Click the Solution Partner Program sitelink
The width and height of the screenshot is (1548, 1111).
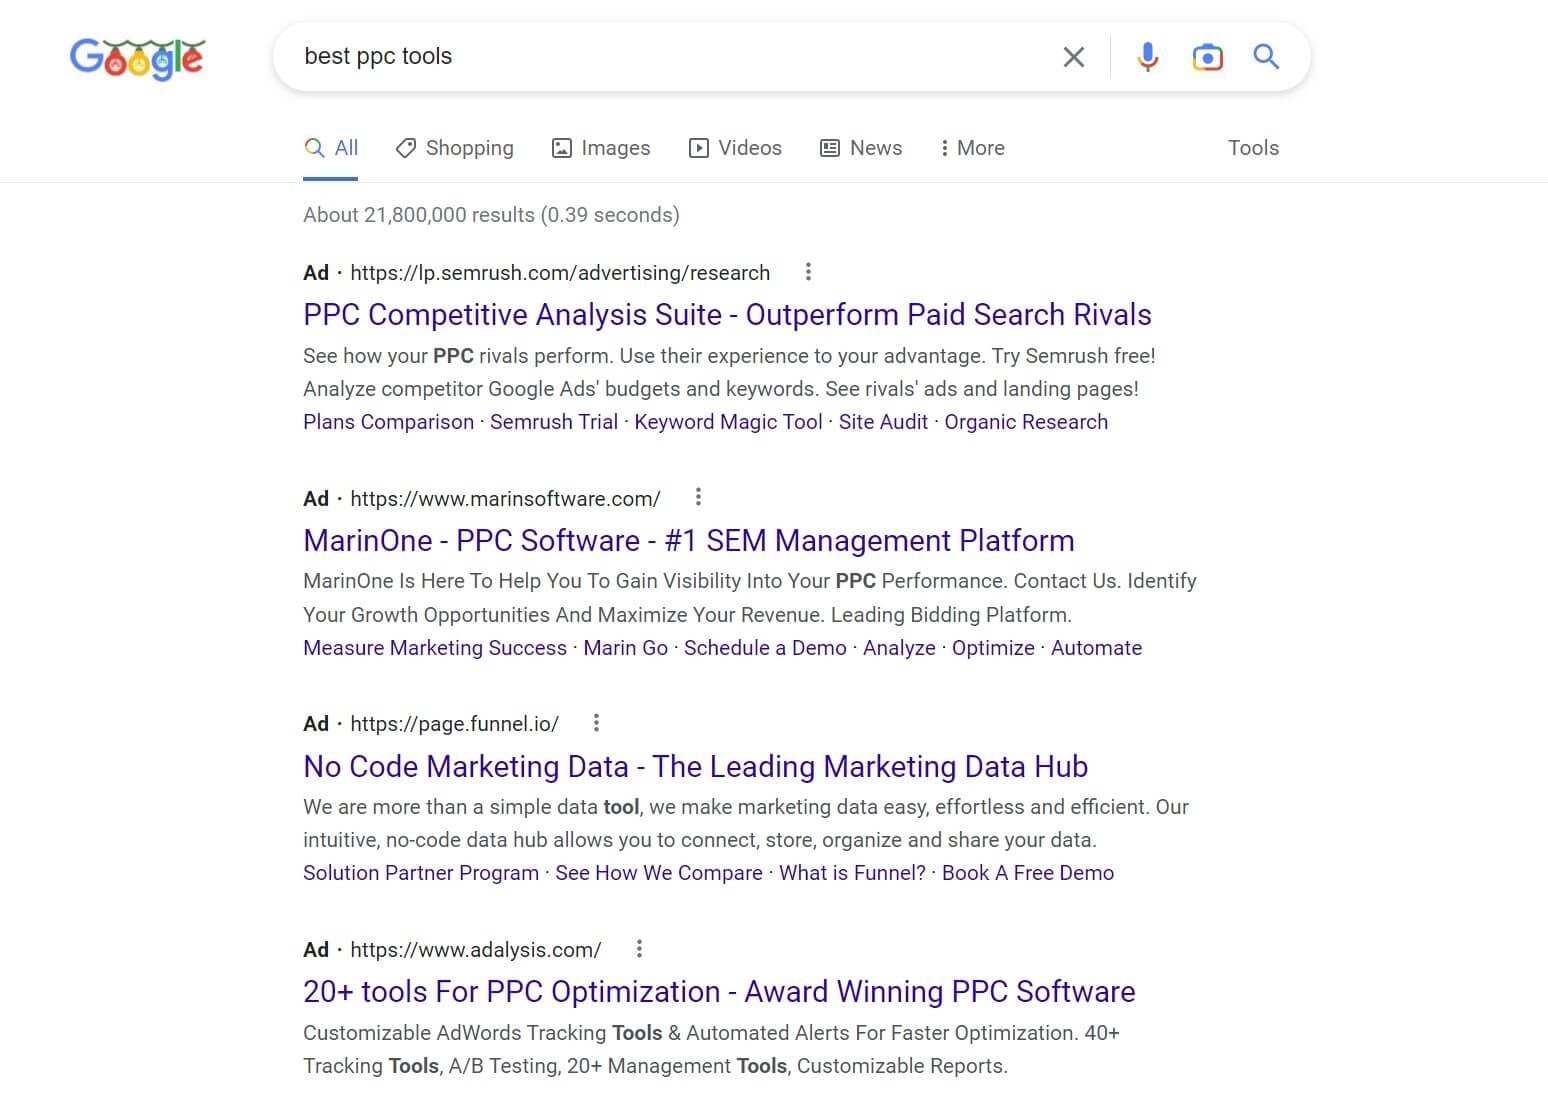[421, 873]
